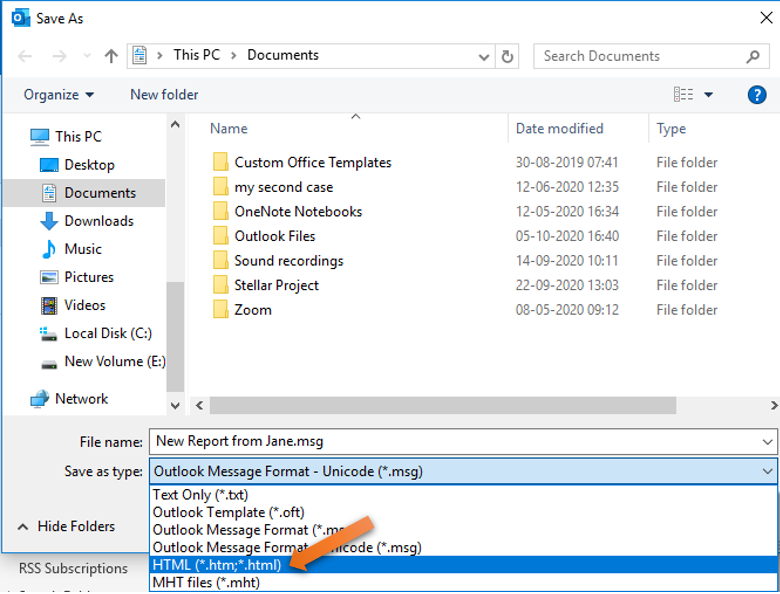Click the Up one level arrow icon
The height and width of the screenshot is (594, 780).
111,56
